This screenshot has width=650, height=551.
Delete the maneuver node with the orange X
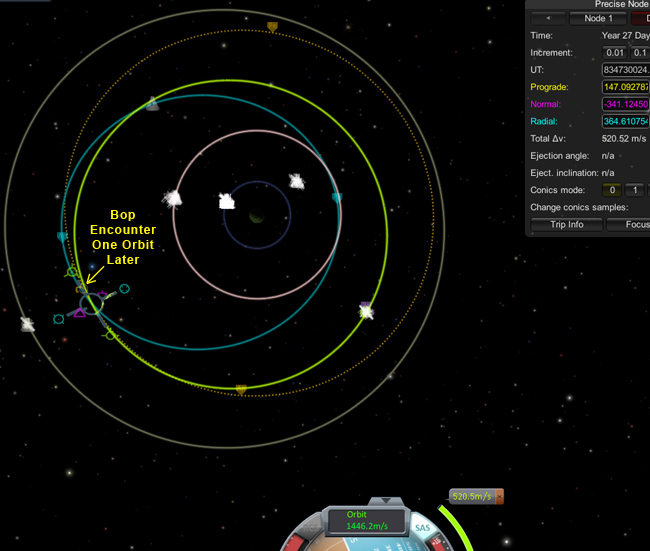coord(500,496)
